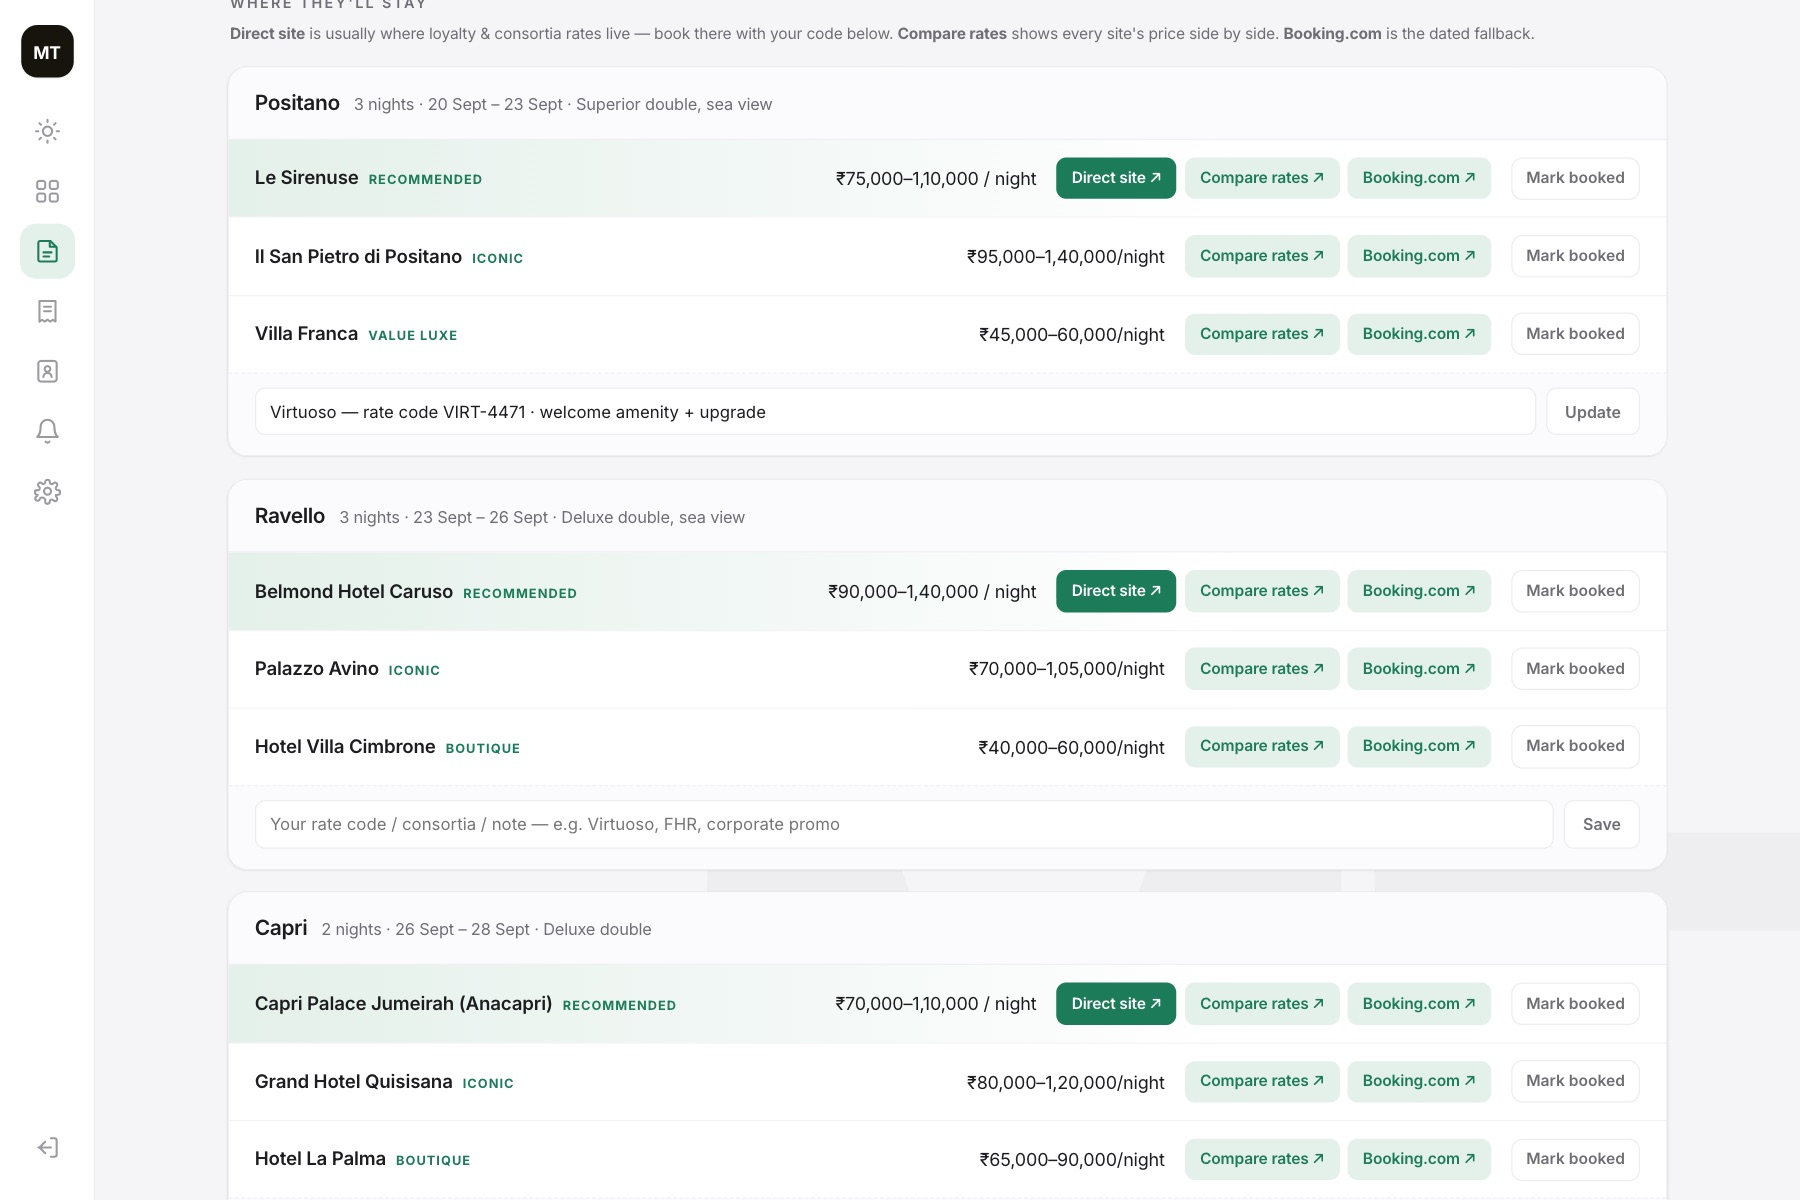Viewport: 1800px width, 1200px height.
Task: Click the Hotel La Palma name
Action: [320, 1159]
